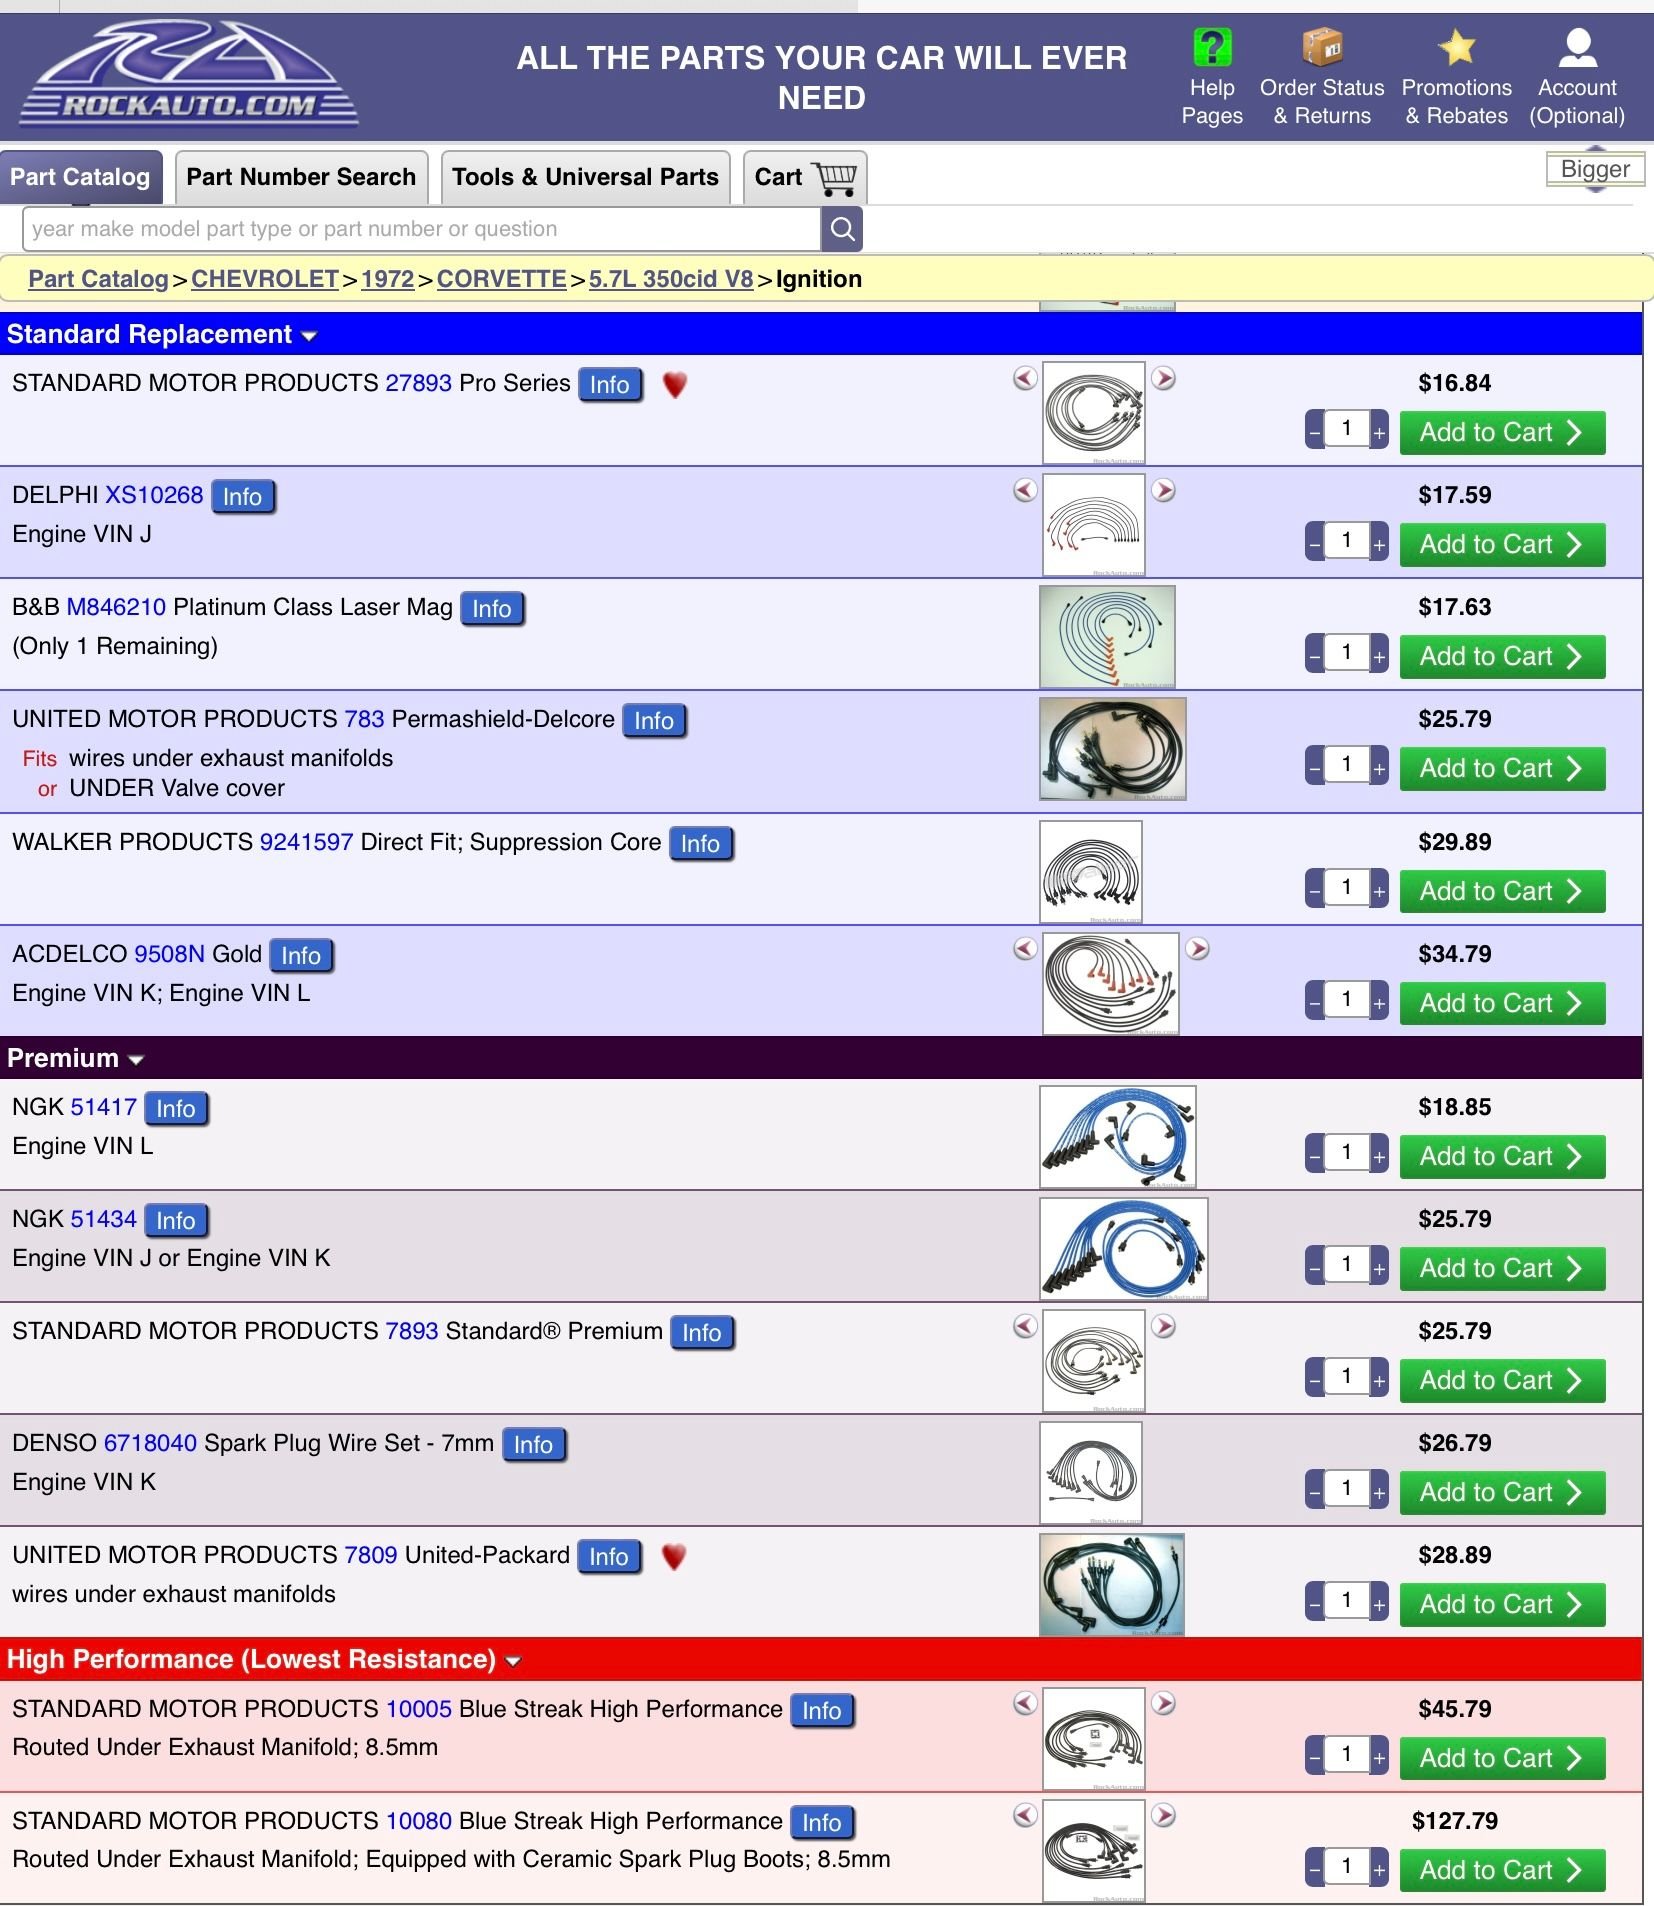The width and height of the screenshot is (1654, 1906).
Task: Click the Help Pages question mark icon
Action: click(x=1211, y=48)
